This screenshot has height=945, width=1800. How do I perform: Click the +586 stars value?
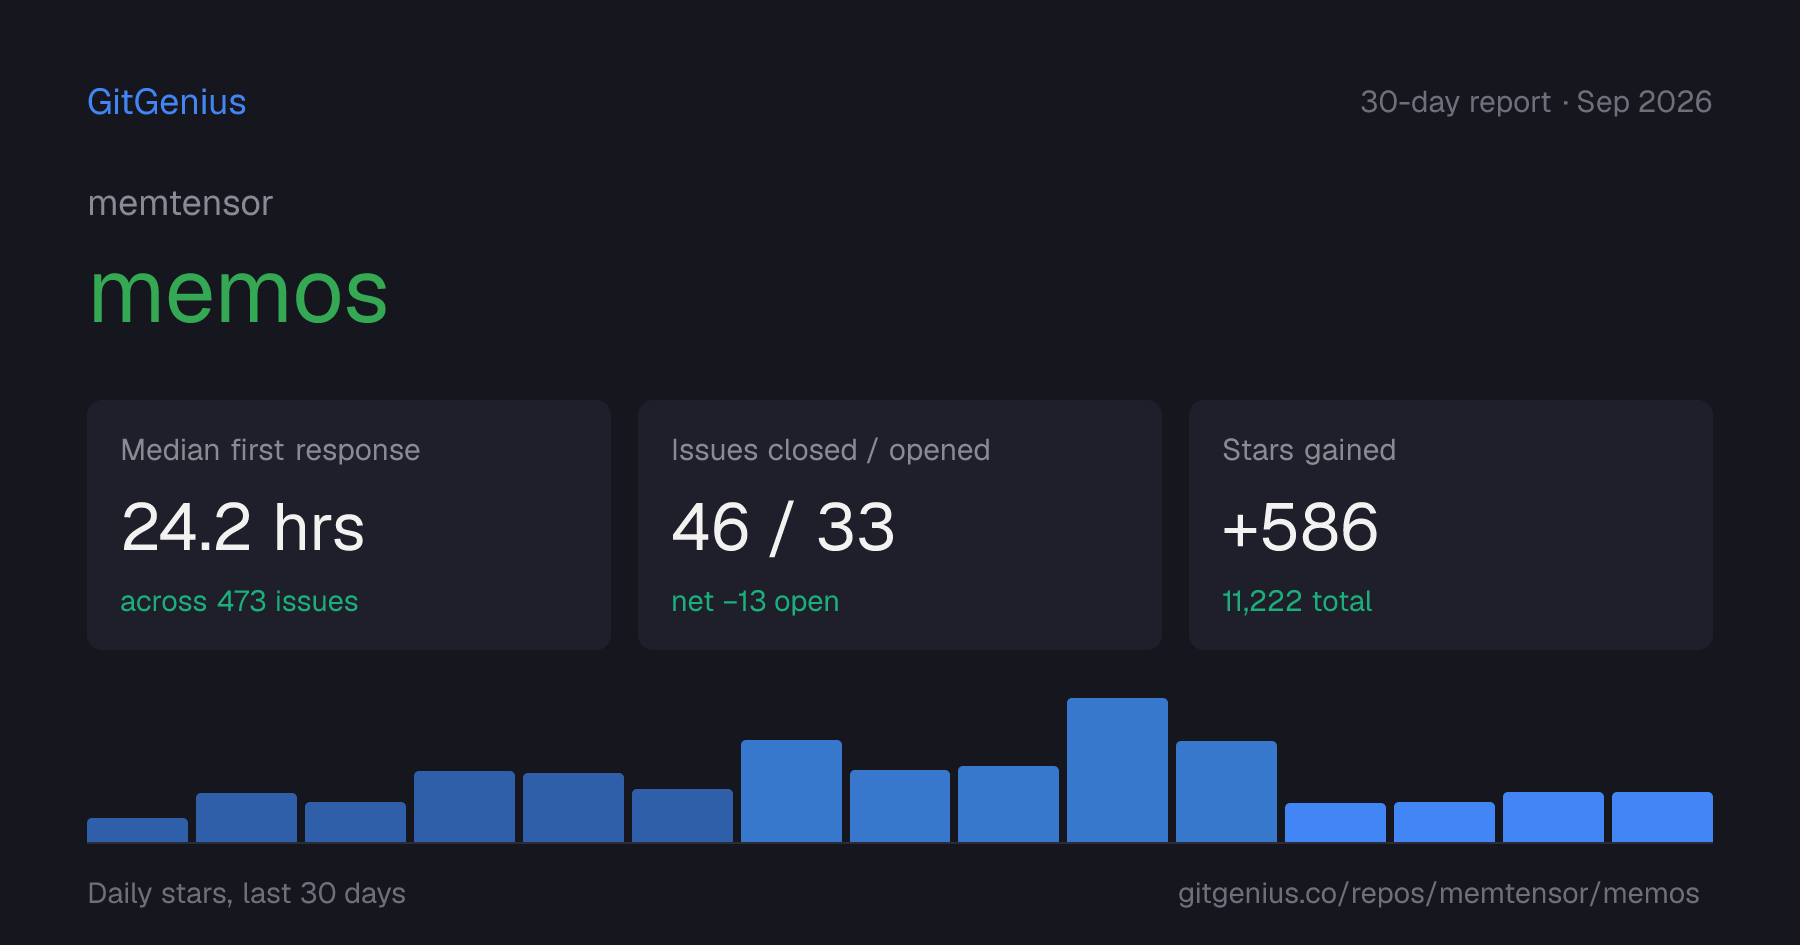click(1300, 527)
